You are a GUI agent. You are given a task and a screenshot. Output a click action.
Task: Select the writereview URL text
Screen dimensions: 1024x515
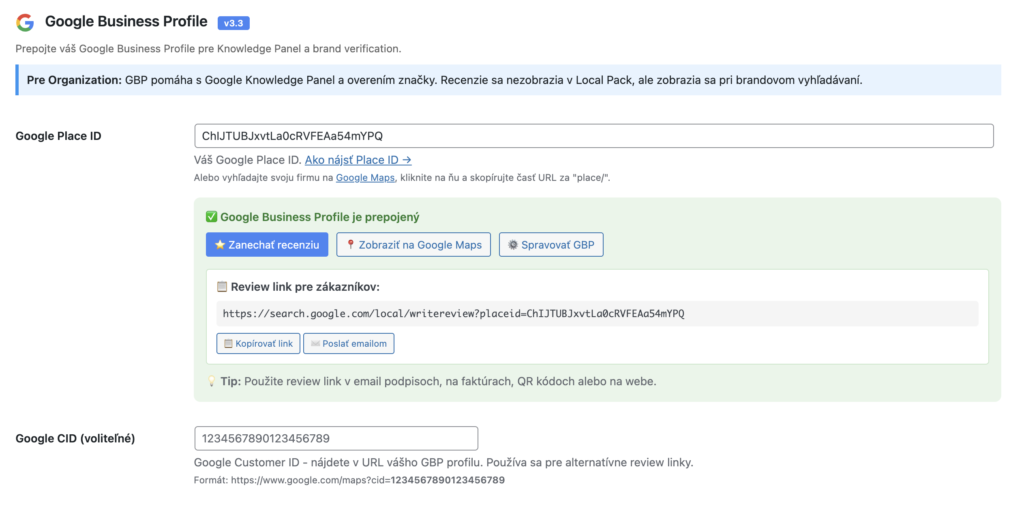pyautogui.click(x=453, y=313)
